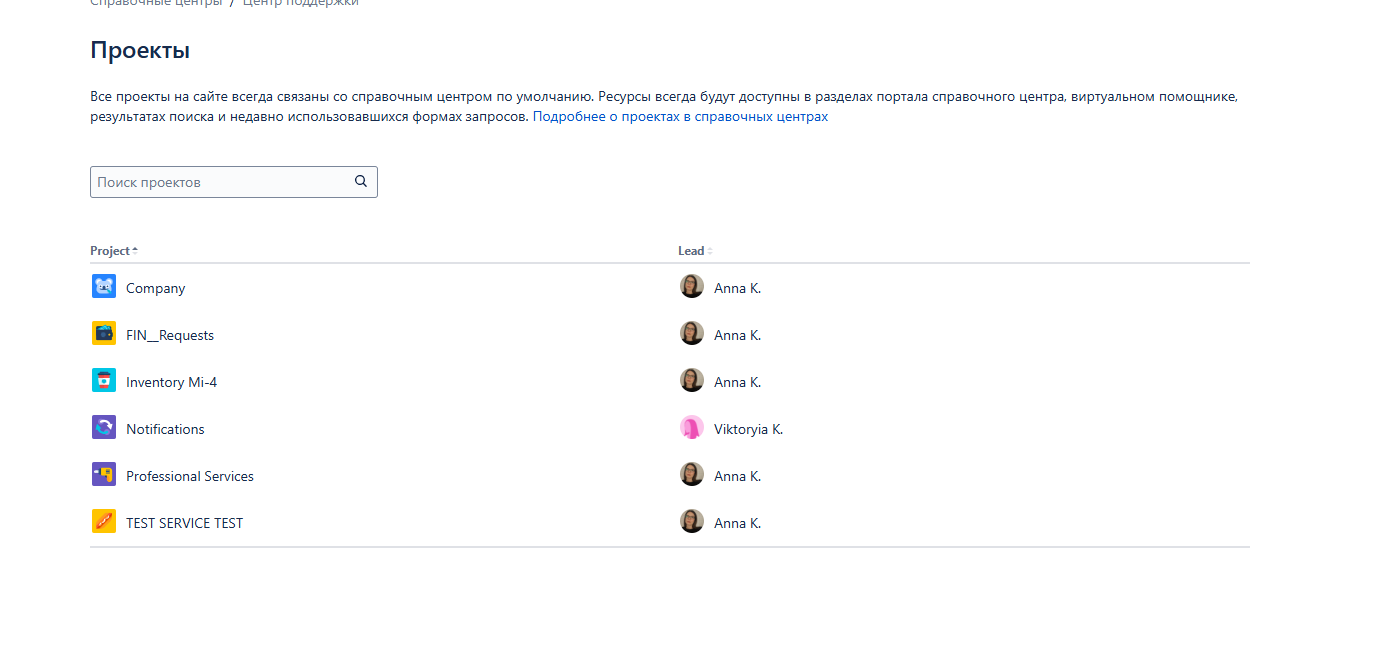Image resolution: width=1391 pixels, height=669 pixels.
Task: Open the Notifications project
Action: pyautogui.click(x=165, y=429)
